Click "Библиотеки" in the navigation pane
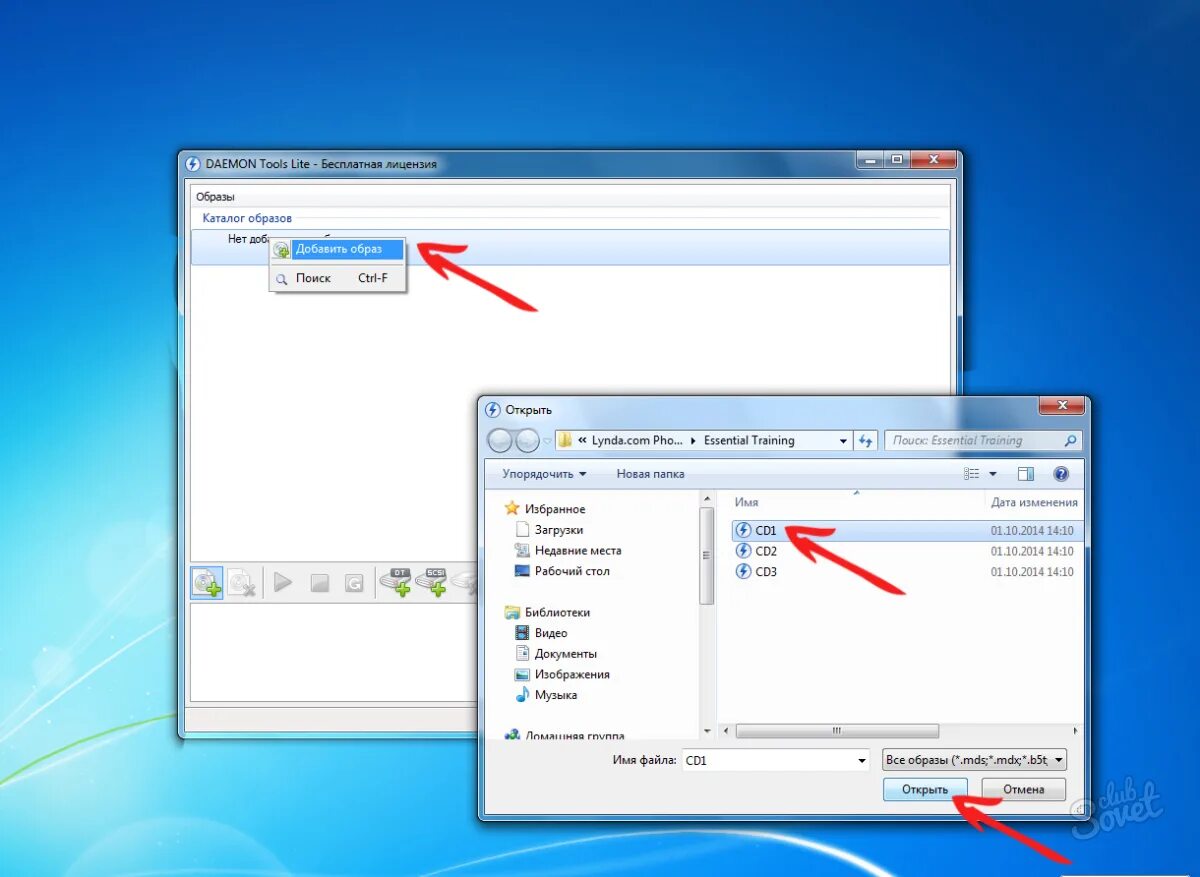 click(548, 612)
